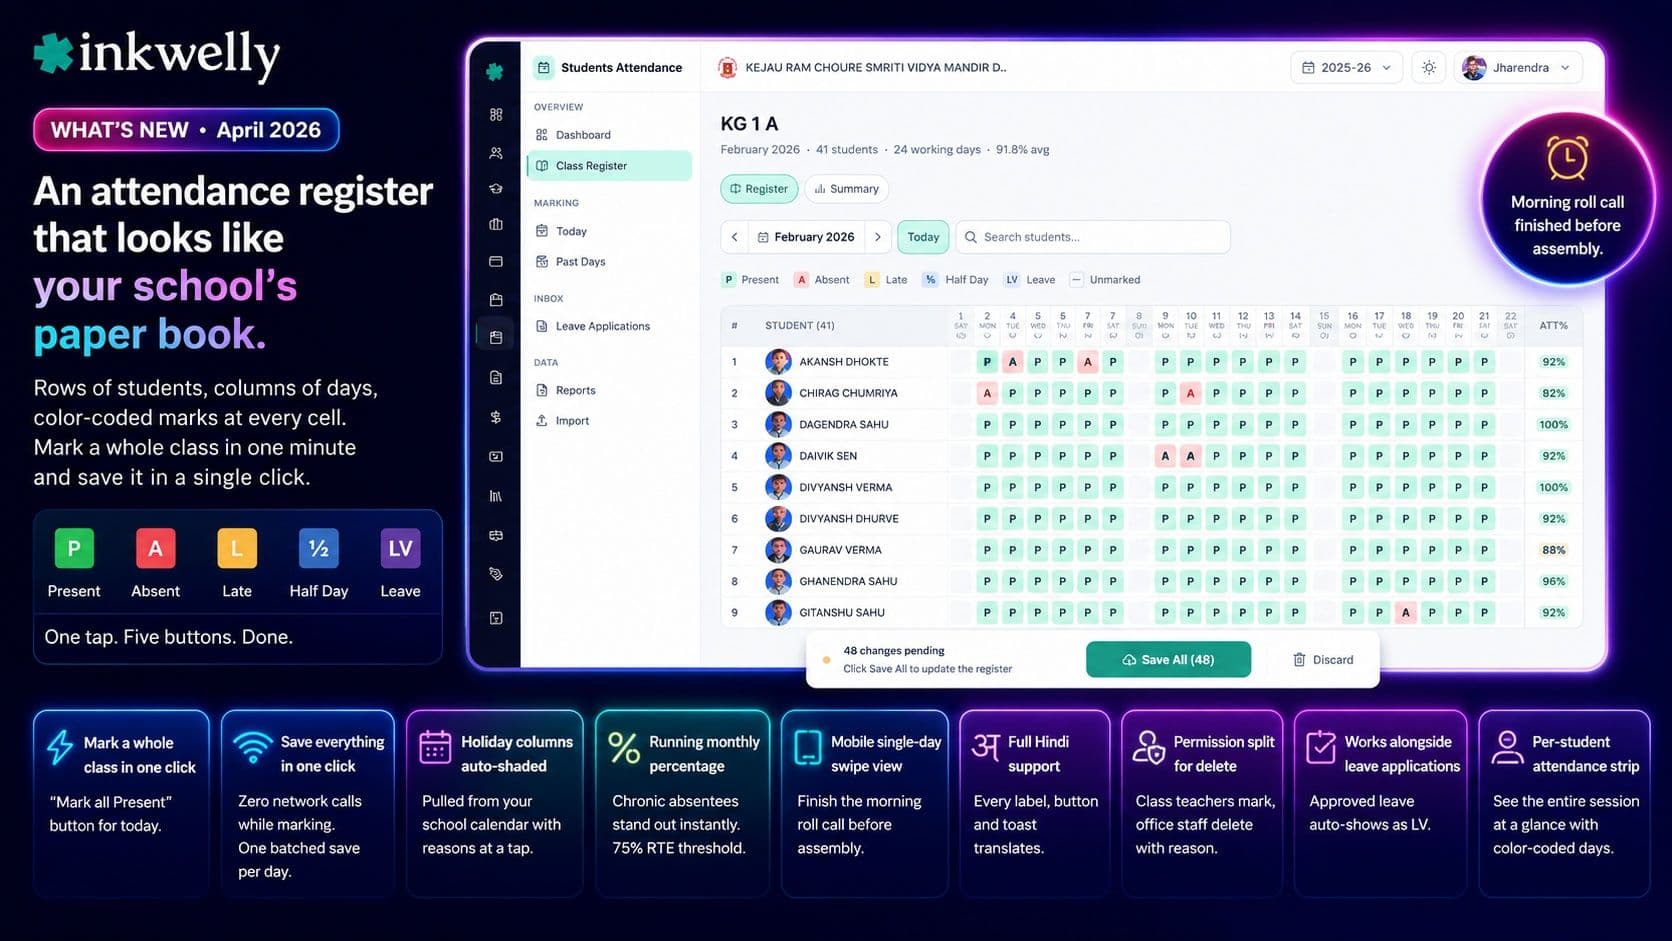This screenshot has width=1672, height=941.
Task: Toggle Chirag Chumriya's Absent mark on day 10
Action: pyautogui.click(x=1190, y=393)
